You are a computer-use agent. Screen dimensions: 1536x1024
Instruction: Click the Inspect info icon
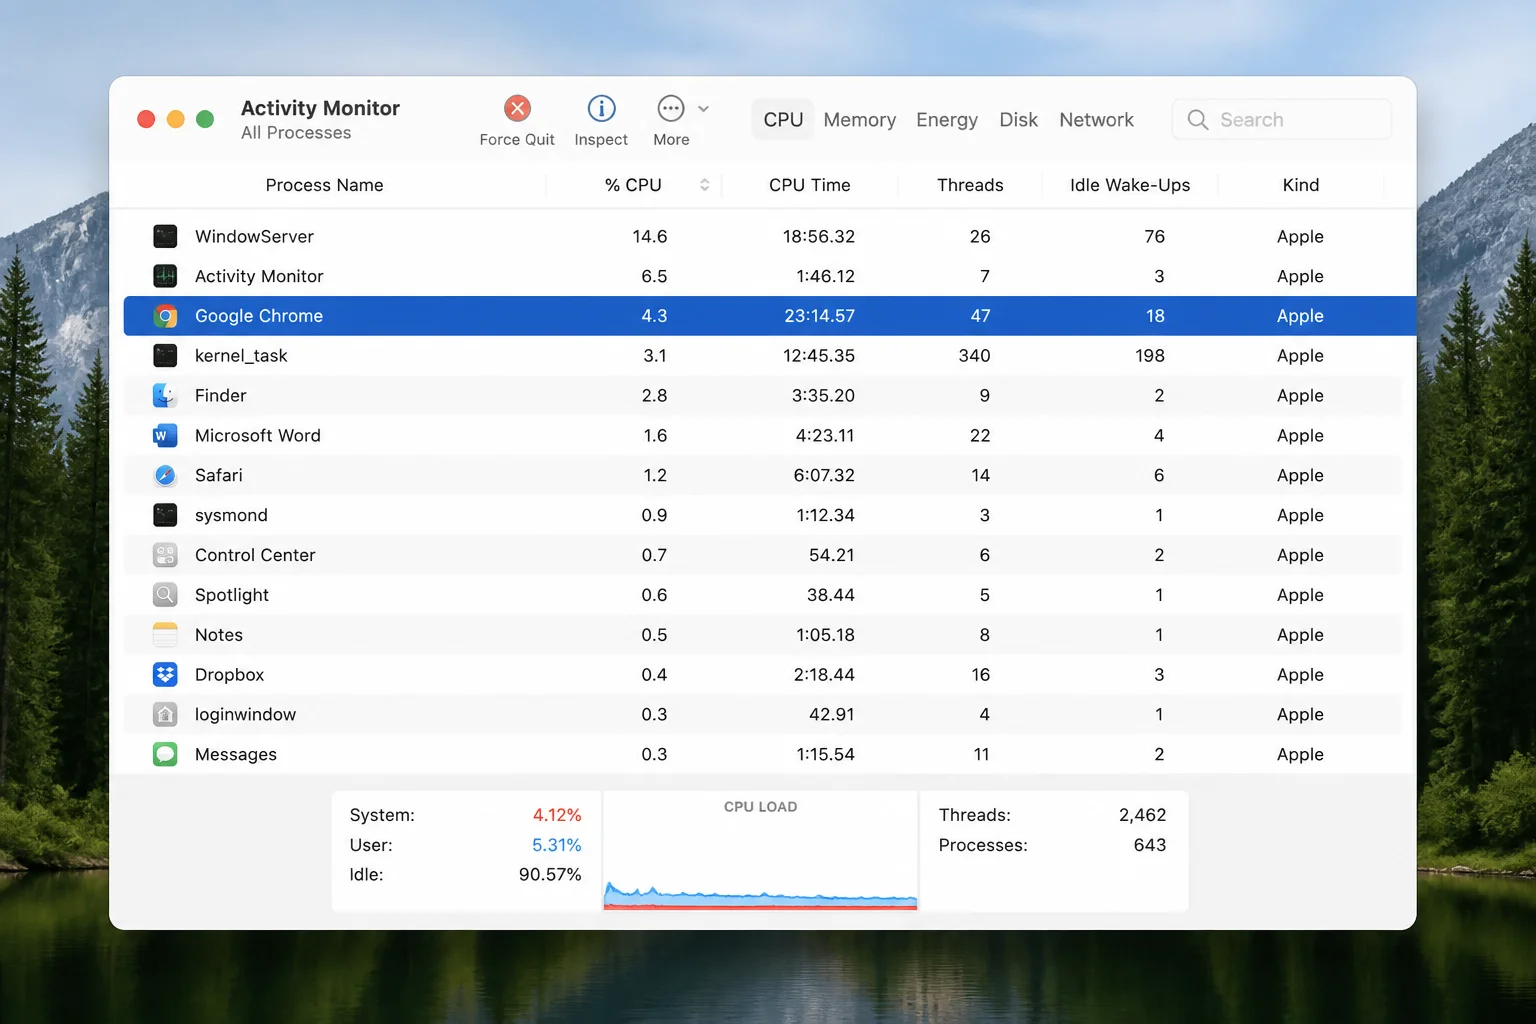(x=601, y=108)
